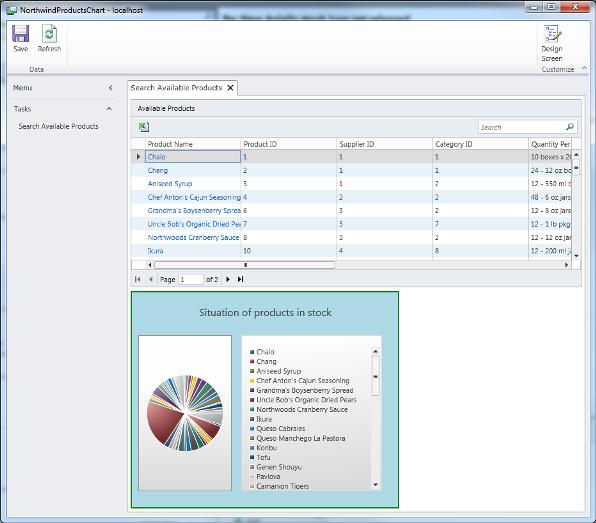This screenshot has width=596, height=523.
Task: Collapse the Menu side panel
Action: [110, 88]
